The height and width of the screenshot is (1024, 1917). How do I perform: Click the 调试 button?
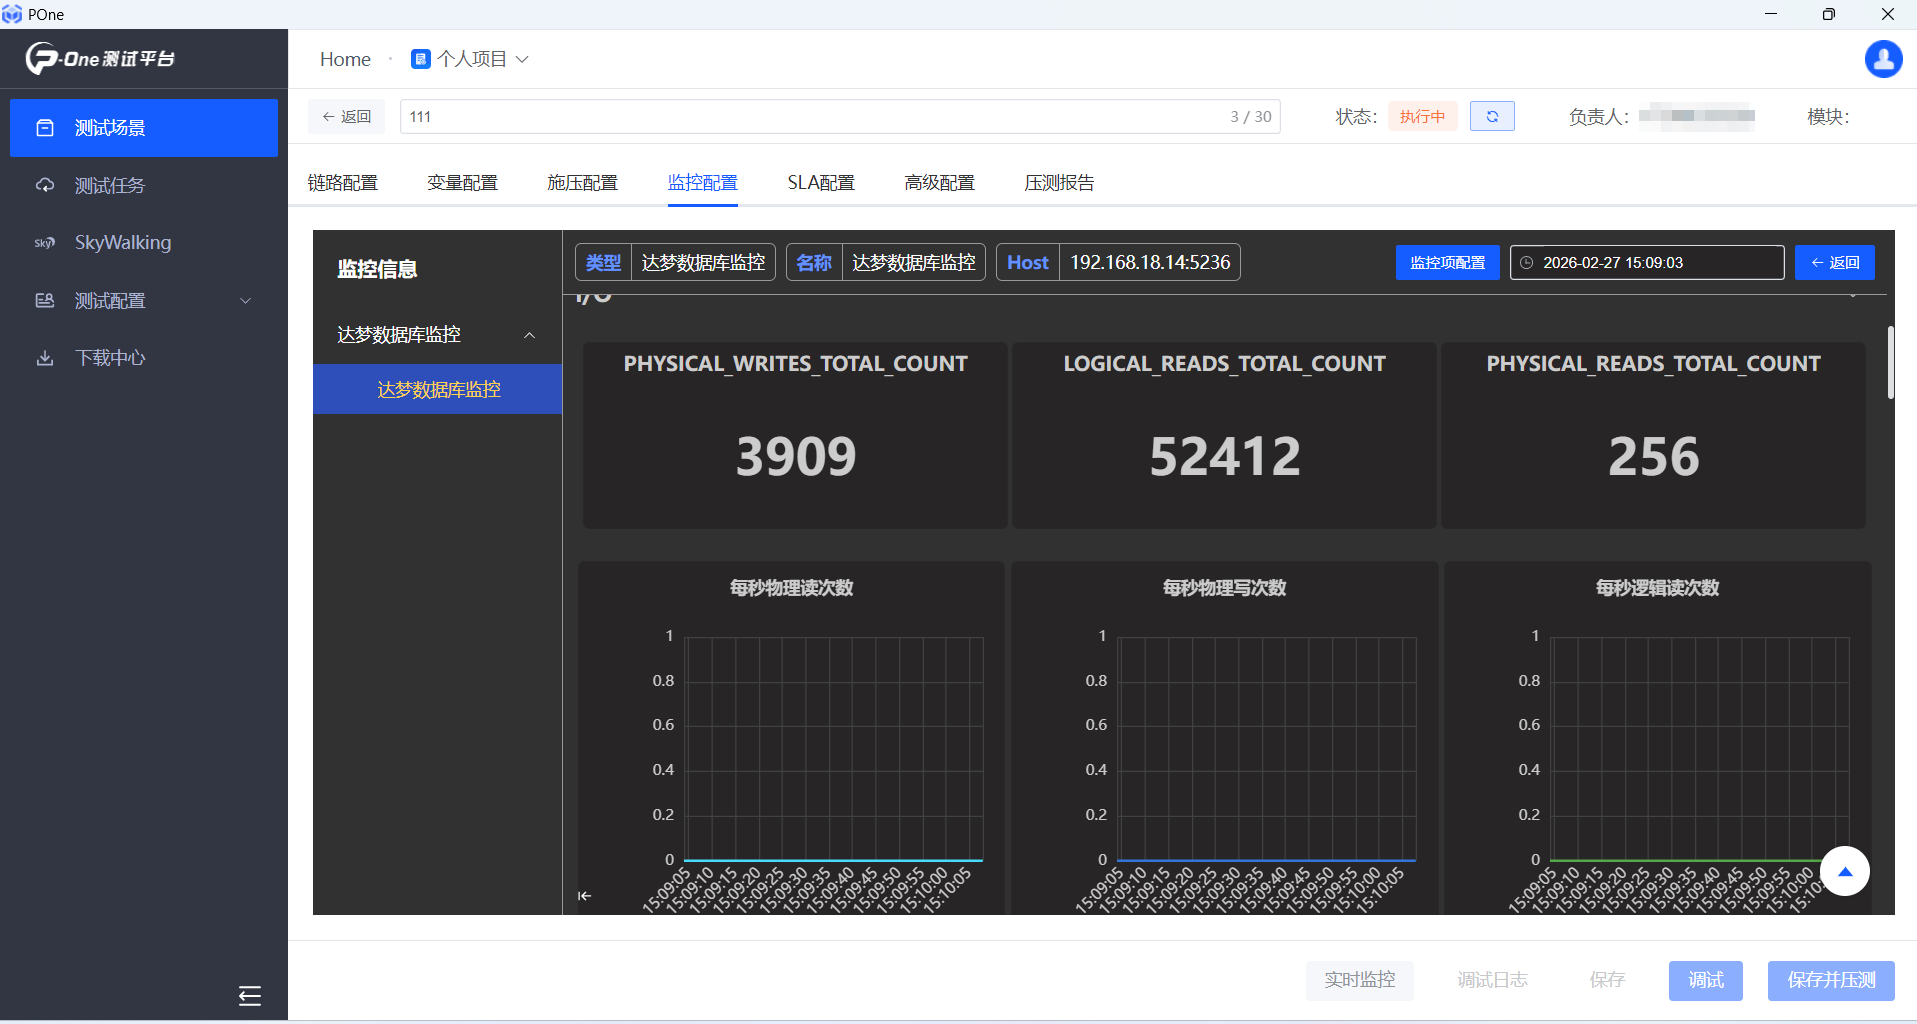pos(1705,980)
